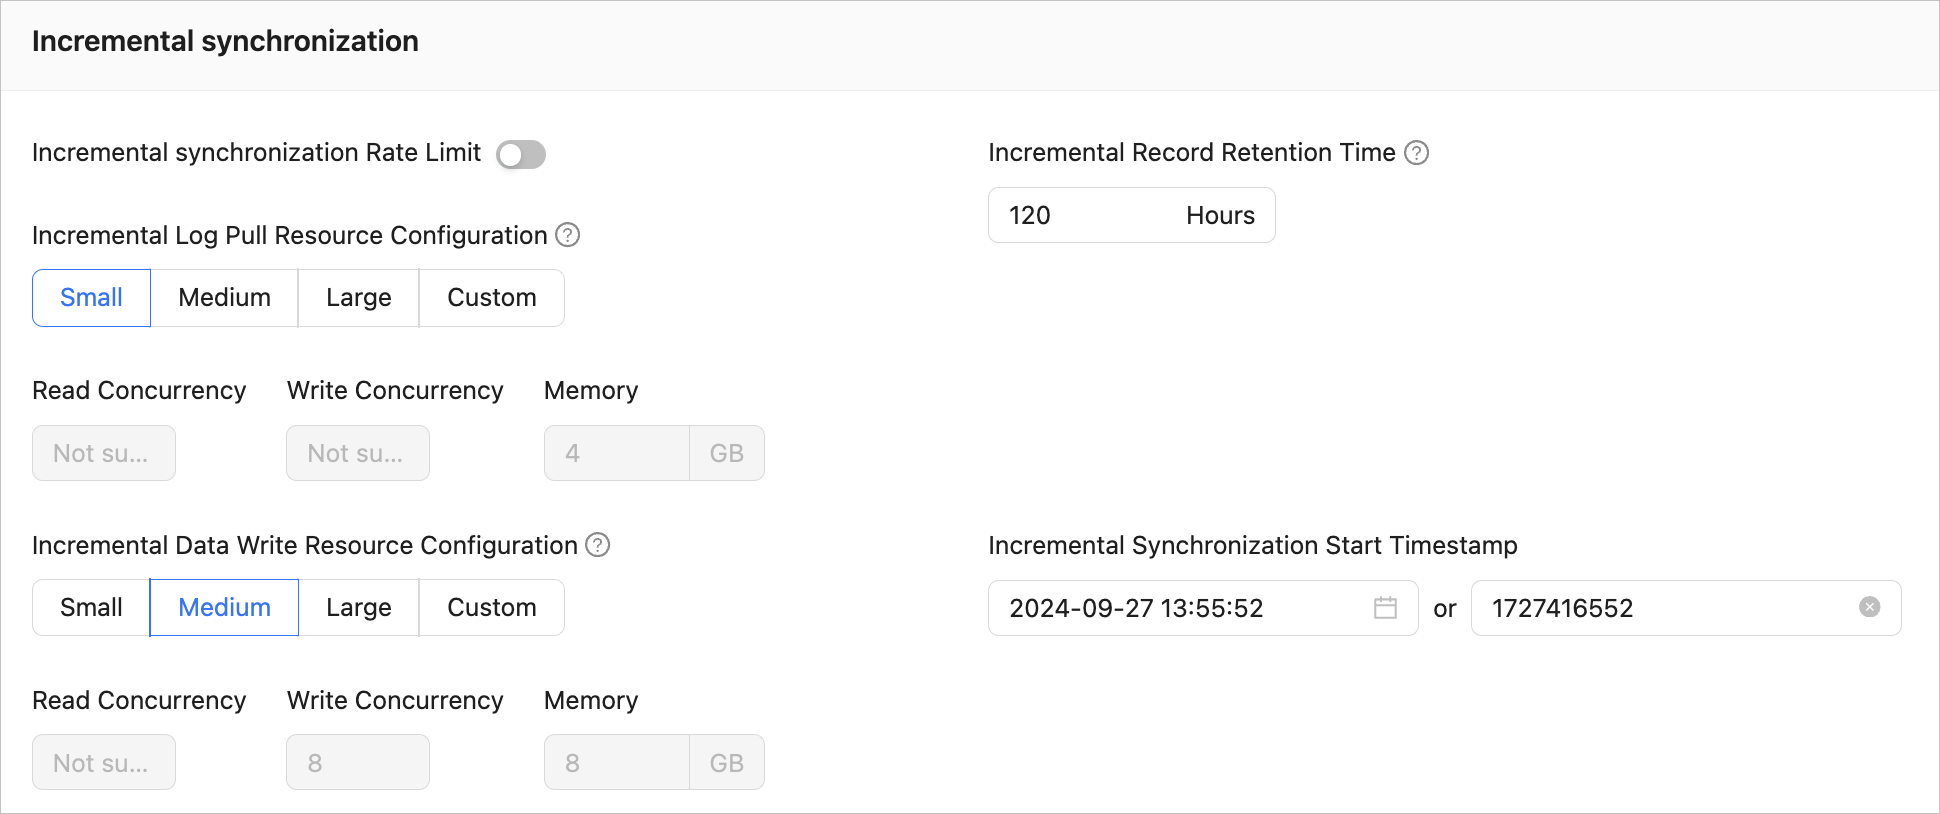Image resolution: width=1940 pixels, height=814 pixels.
Task: Click help icon next to Log Pull Resource Configuration
Action: pyautogui.click(x=567, y=235)
